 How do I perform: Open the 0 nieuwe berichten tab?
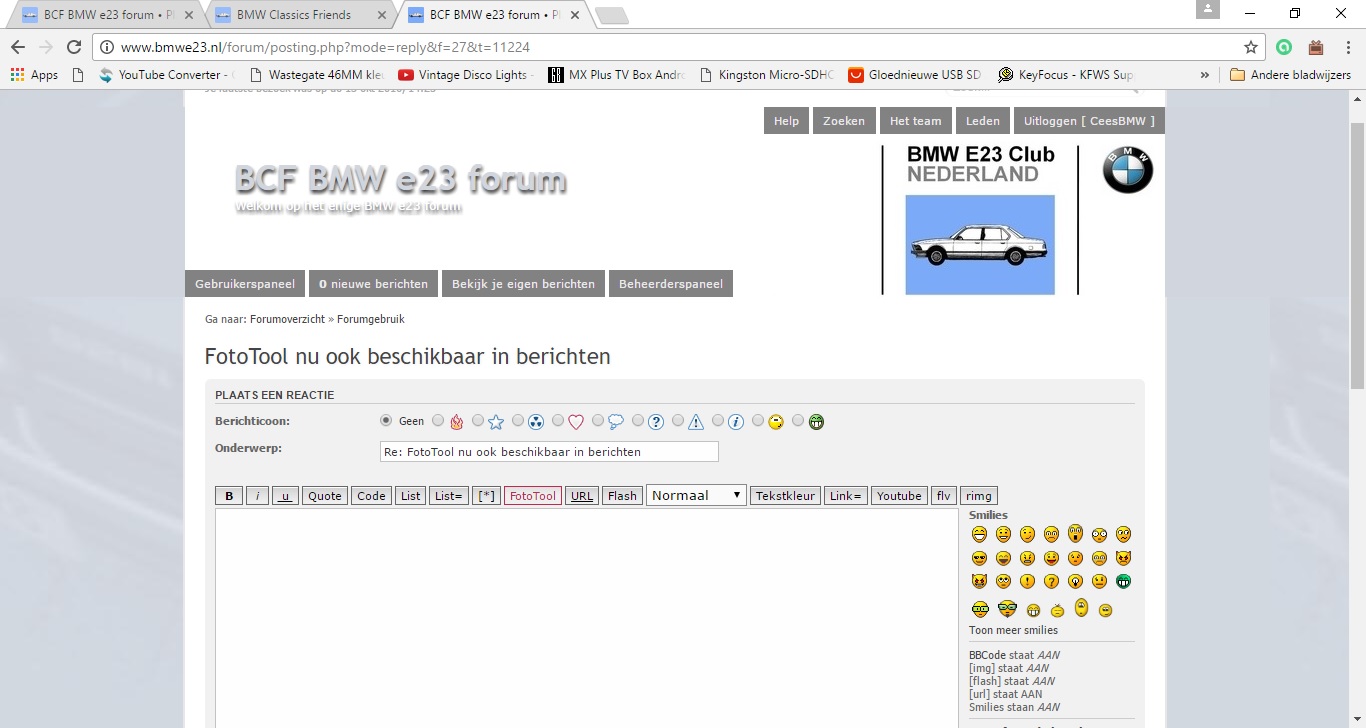click(x=373, y=284)
